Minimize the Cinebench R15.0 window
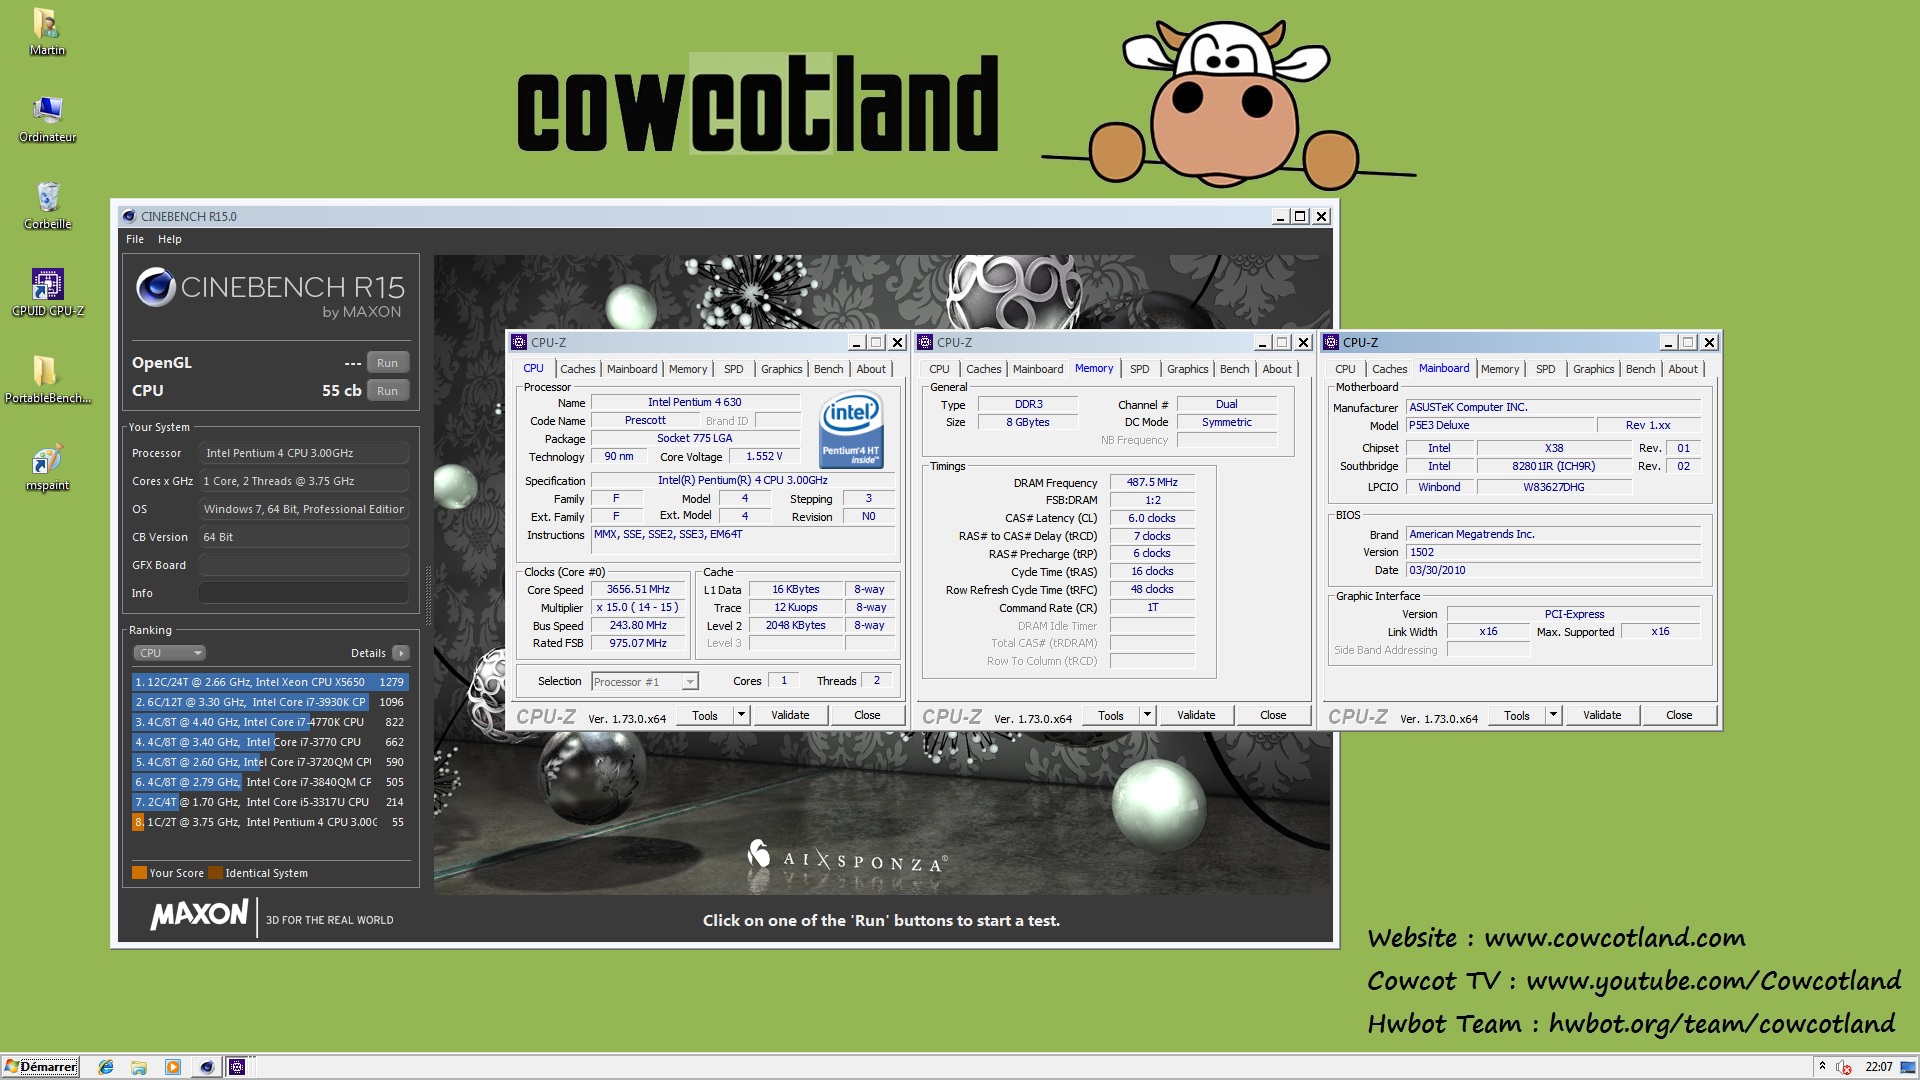Screen dimensions: 1920x1080 point(1279,216)
